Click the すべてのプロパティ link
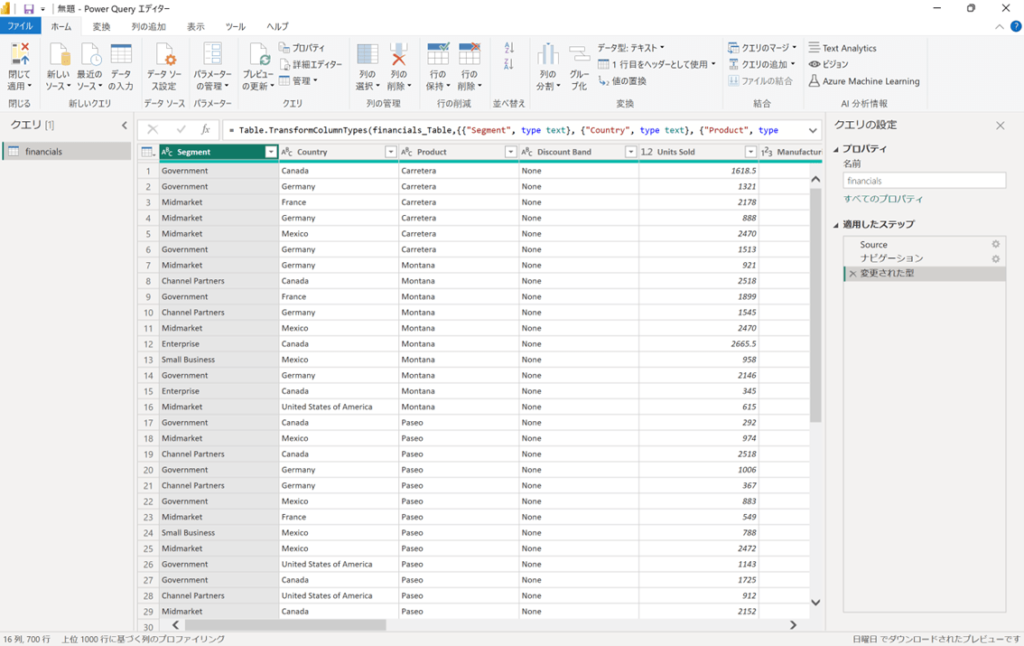The image size is (1024, 646). [x=883, y=199]
